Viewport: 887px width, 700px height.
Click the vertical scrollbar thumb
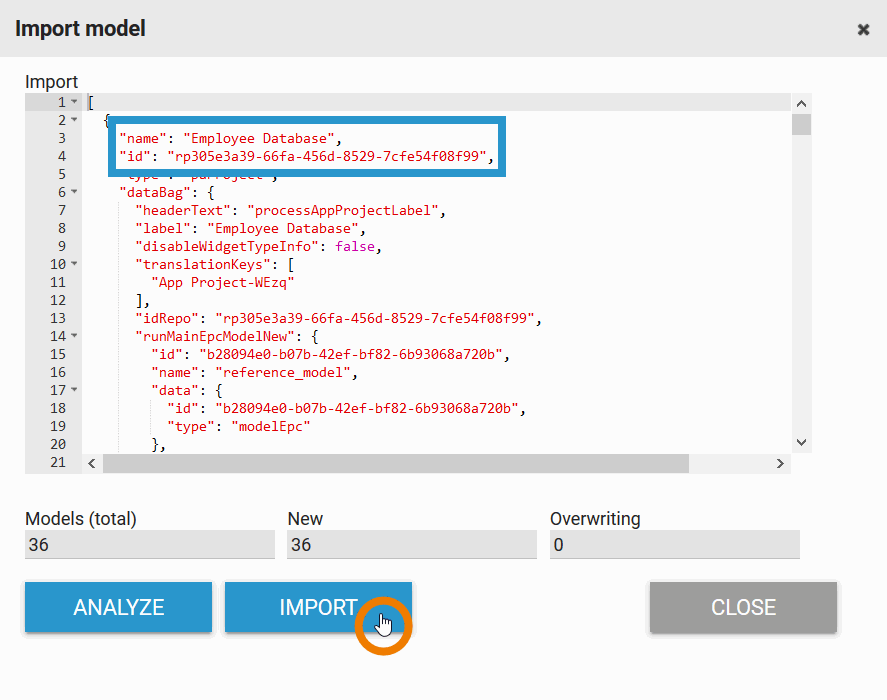pos(801,124)
